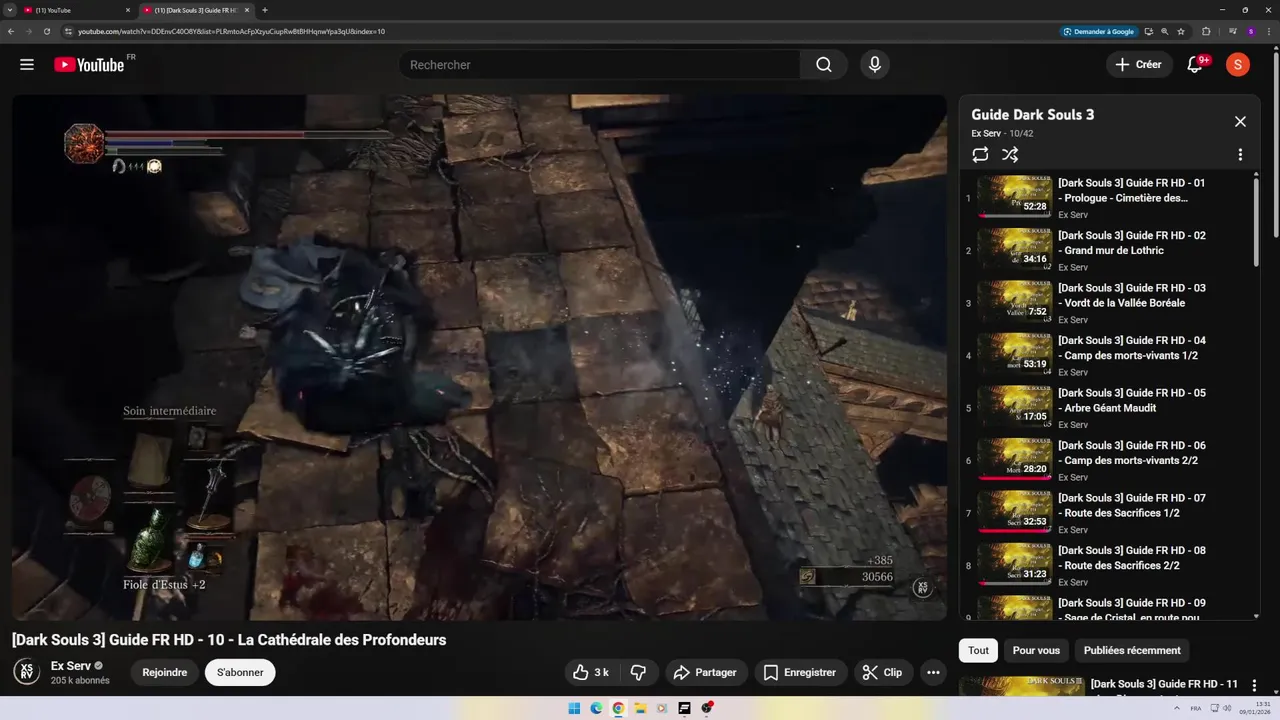Click the Clip scissors button
1280x720 pixels.
pos(882,673)
